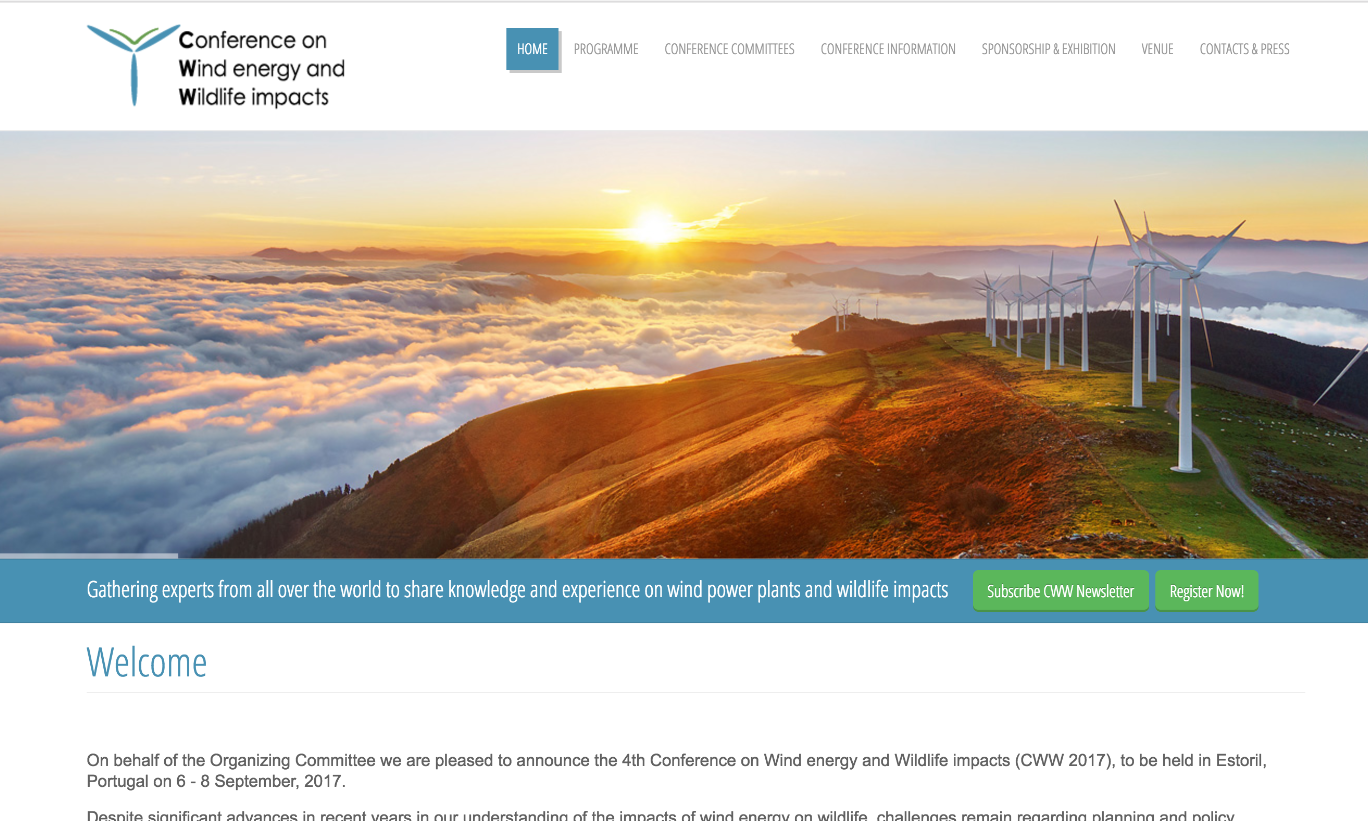Open the Conference Committees menu
Viewport: 1368px width, 821px height.
[729, 49]
